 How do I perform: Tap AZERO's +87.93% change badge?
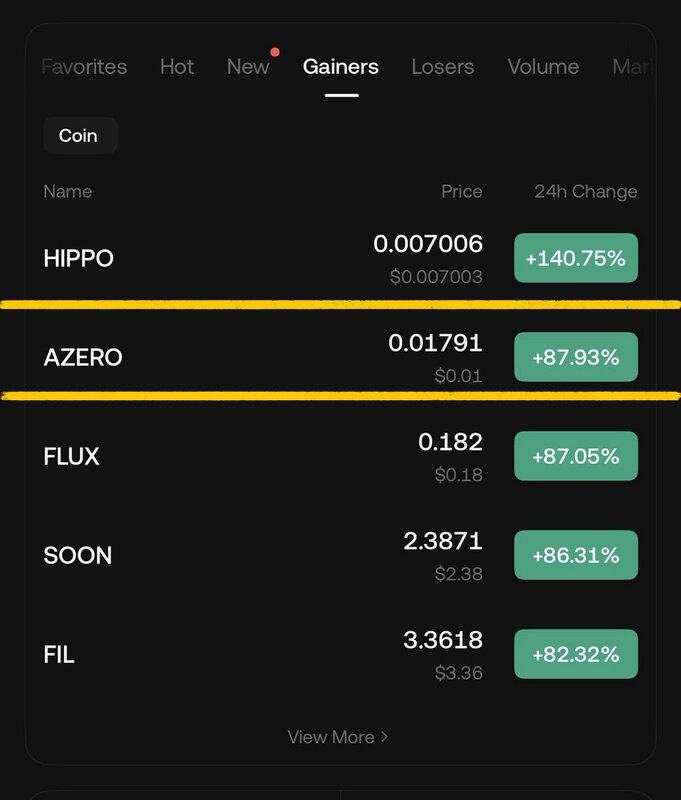click(576, 357)
